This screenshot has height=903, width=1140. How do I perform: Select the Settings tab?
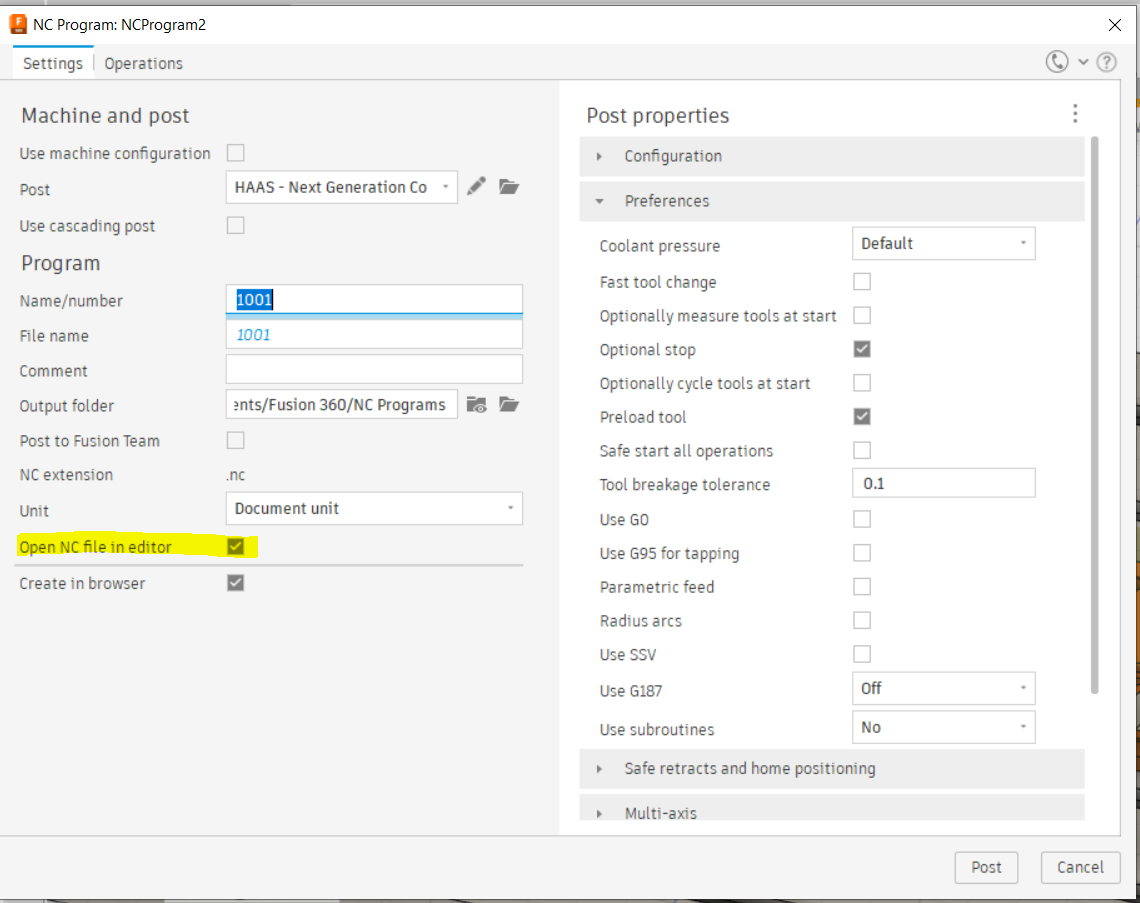52,62
